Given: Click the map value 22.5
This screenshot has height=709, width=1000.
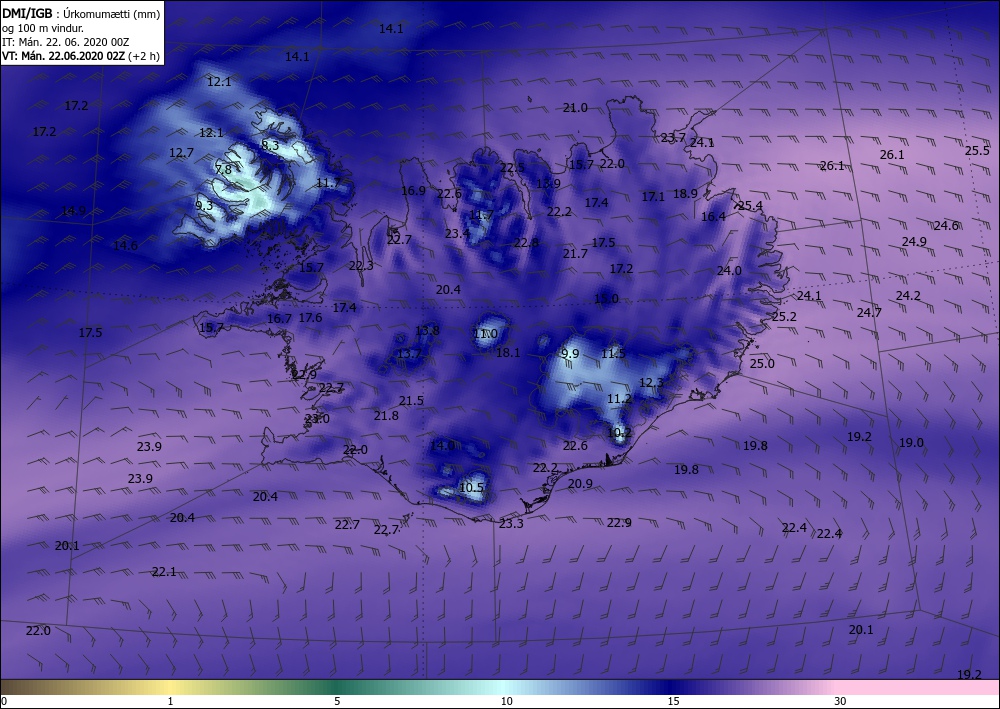Looking at the screenshot, I should pyautogui.click(x=512, y=168).
